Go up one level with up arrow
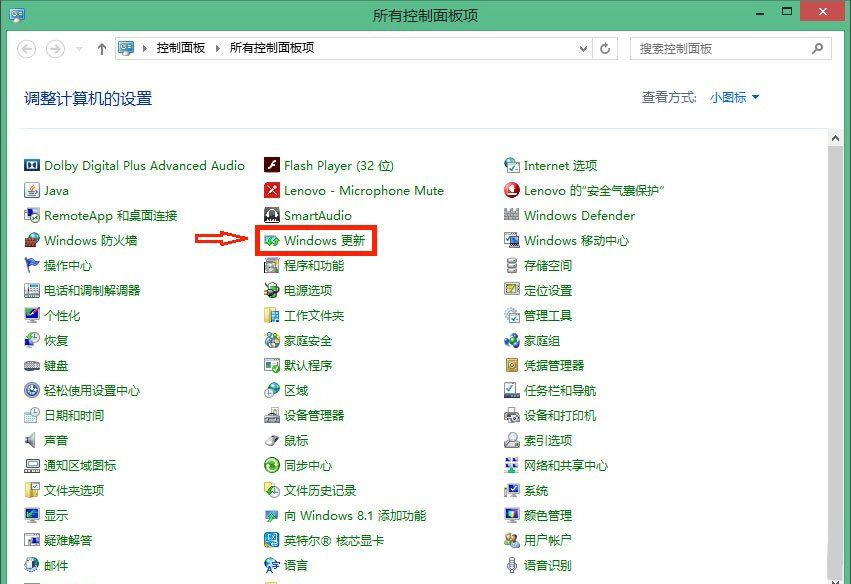851x584 pixels. 101,49
